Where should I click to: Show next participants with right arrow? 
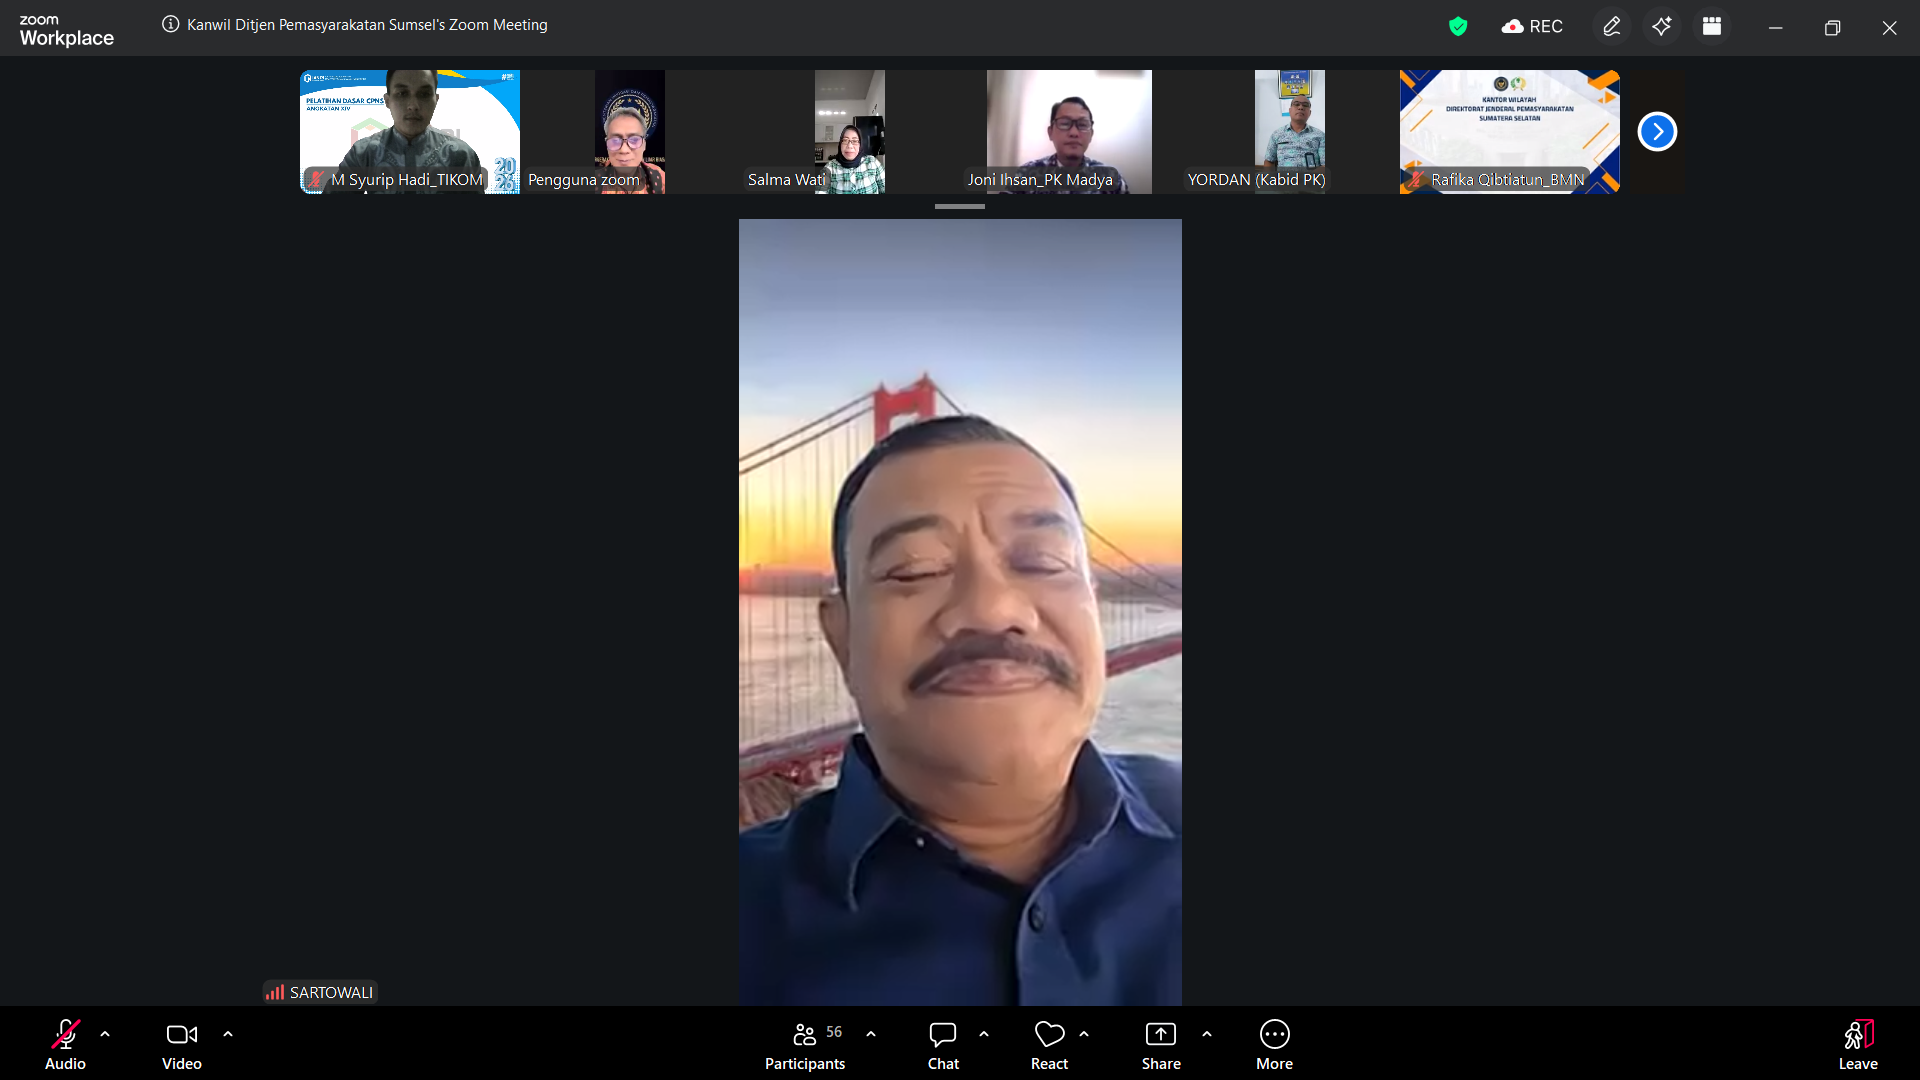(1657, 131)
